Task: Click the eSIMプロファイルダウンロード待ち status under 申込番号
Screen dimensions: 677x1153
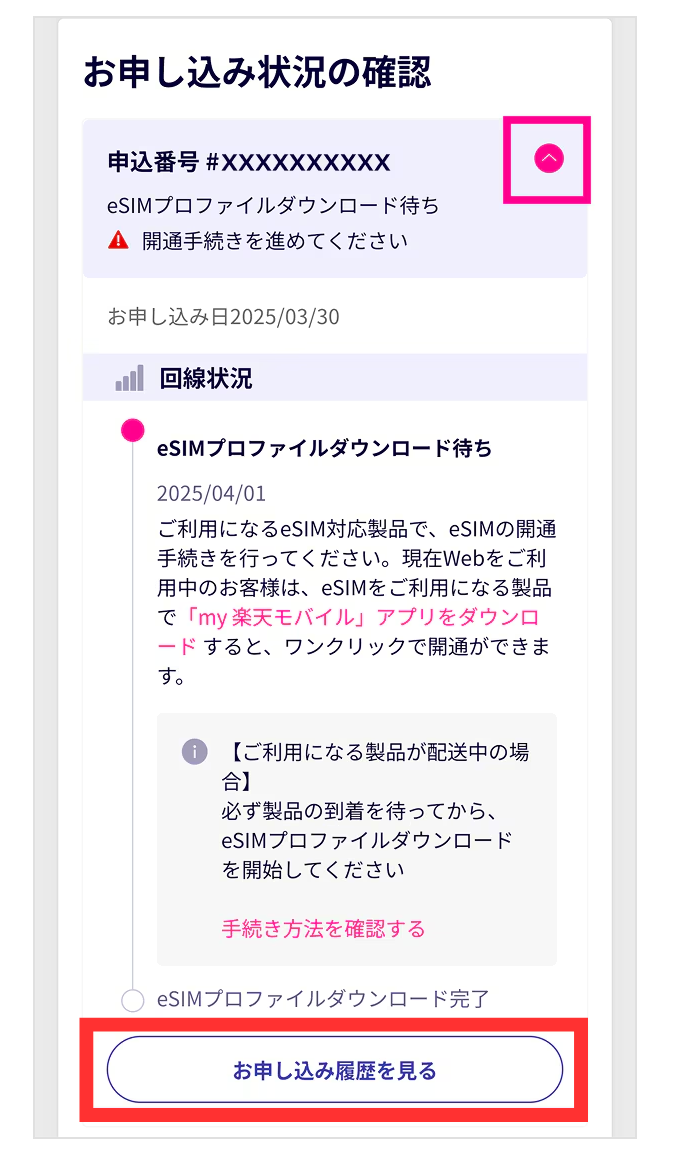Action: point(272,207)
